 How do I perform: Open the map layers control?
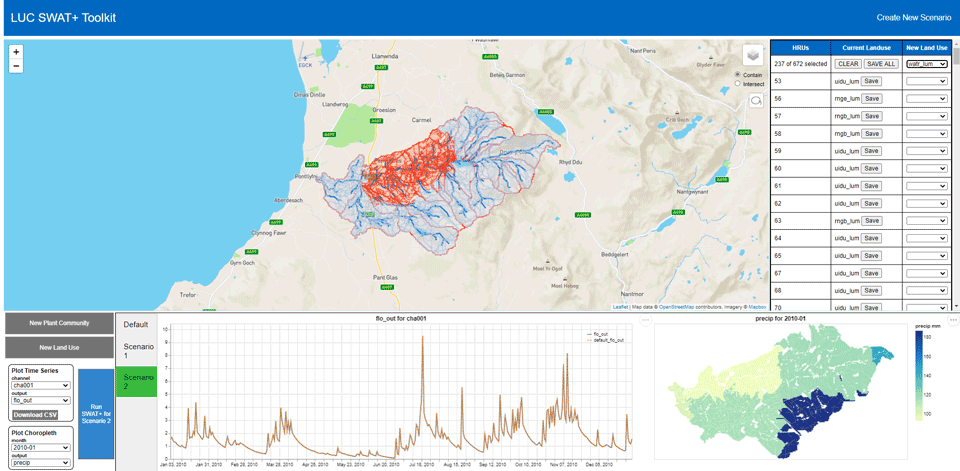click(753, 56)
